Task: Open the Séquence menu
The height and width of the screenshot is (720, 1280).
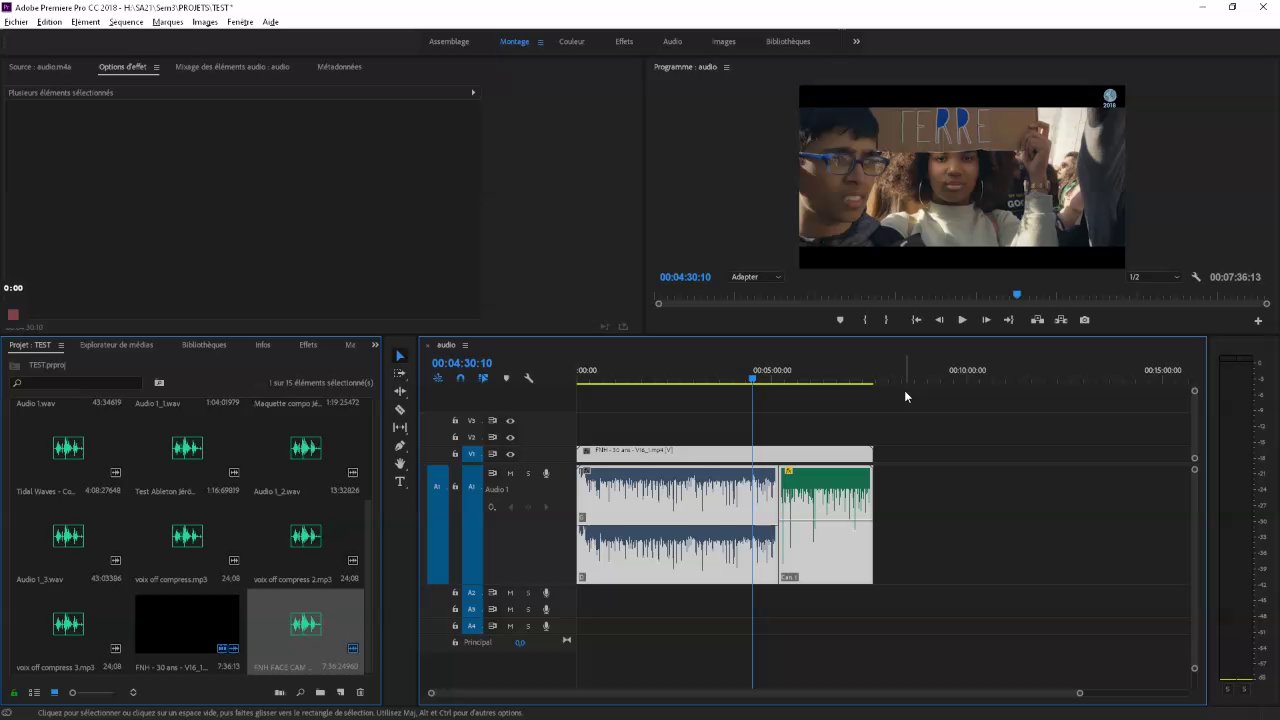Action: (x=126, y=22)
